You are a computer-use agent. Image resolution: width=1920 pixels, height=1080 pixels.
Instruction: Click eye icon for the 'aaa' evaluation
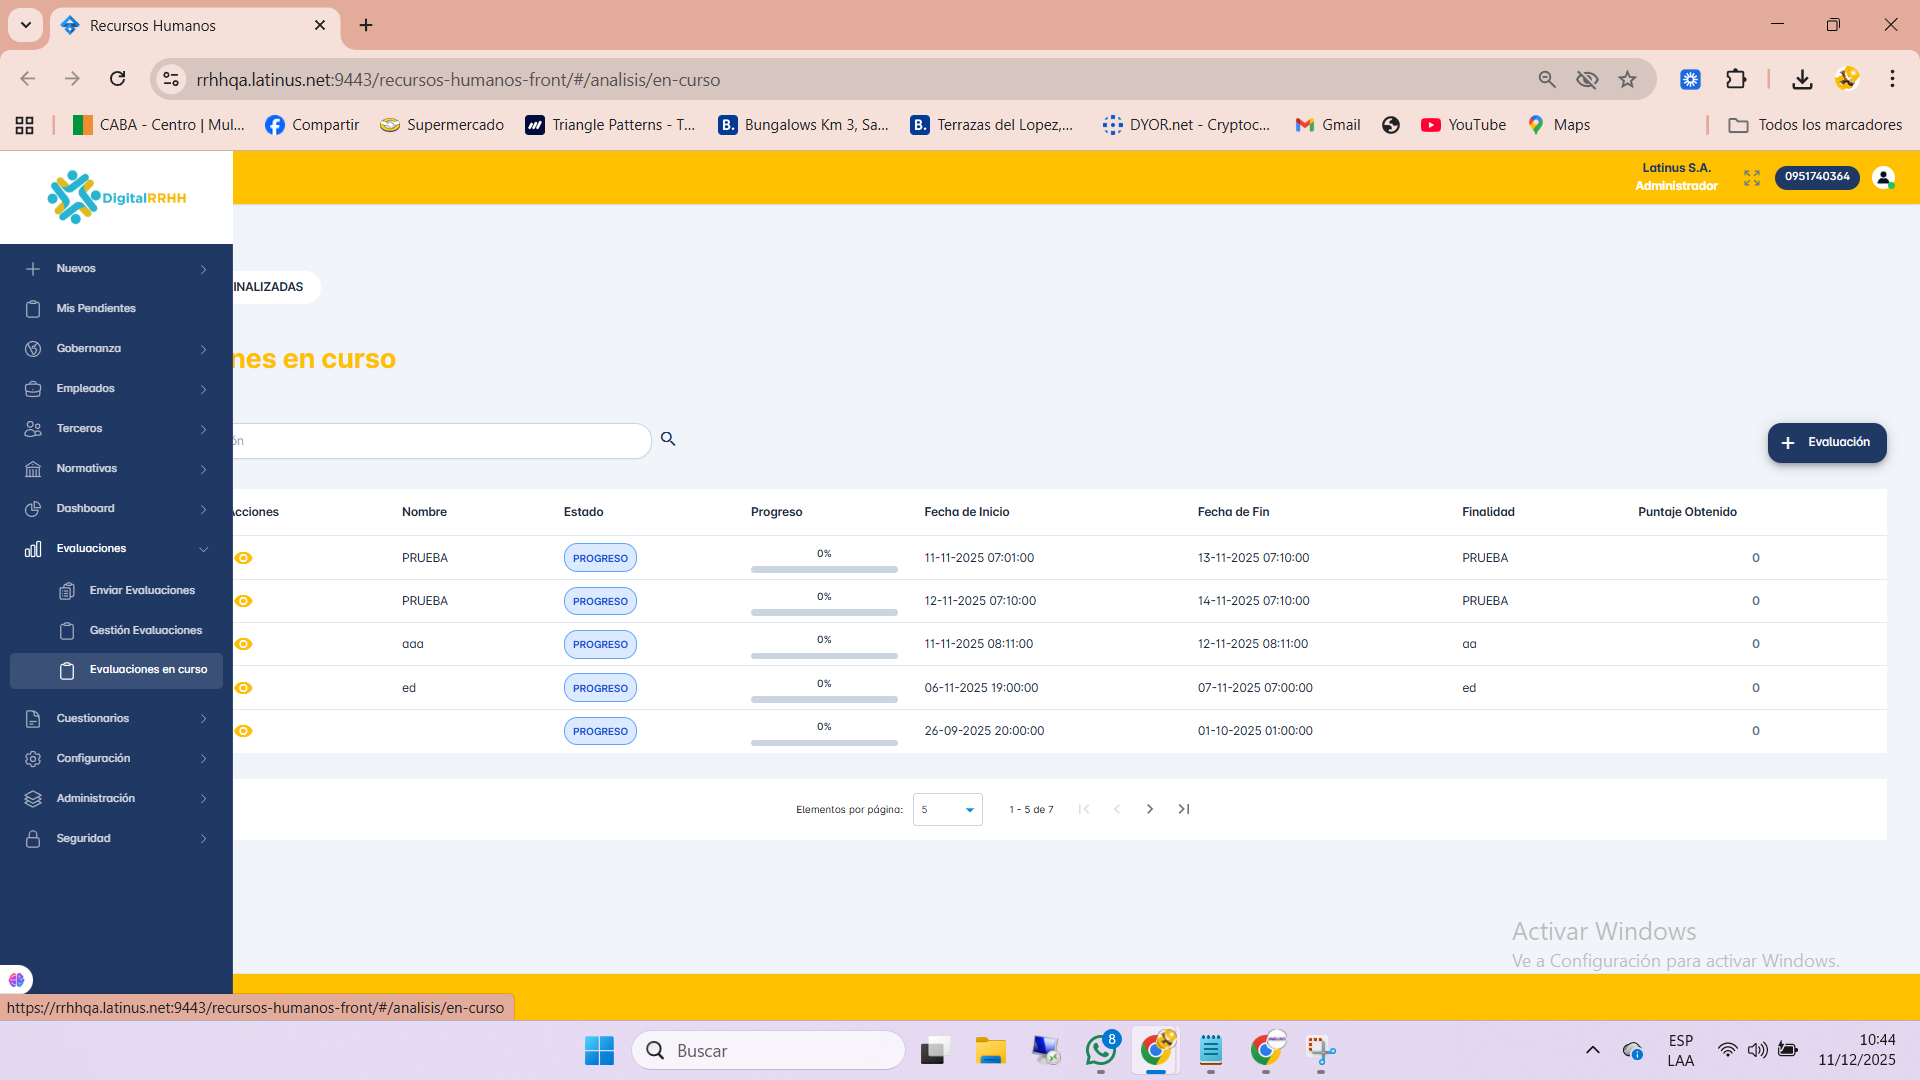243,644
